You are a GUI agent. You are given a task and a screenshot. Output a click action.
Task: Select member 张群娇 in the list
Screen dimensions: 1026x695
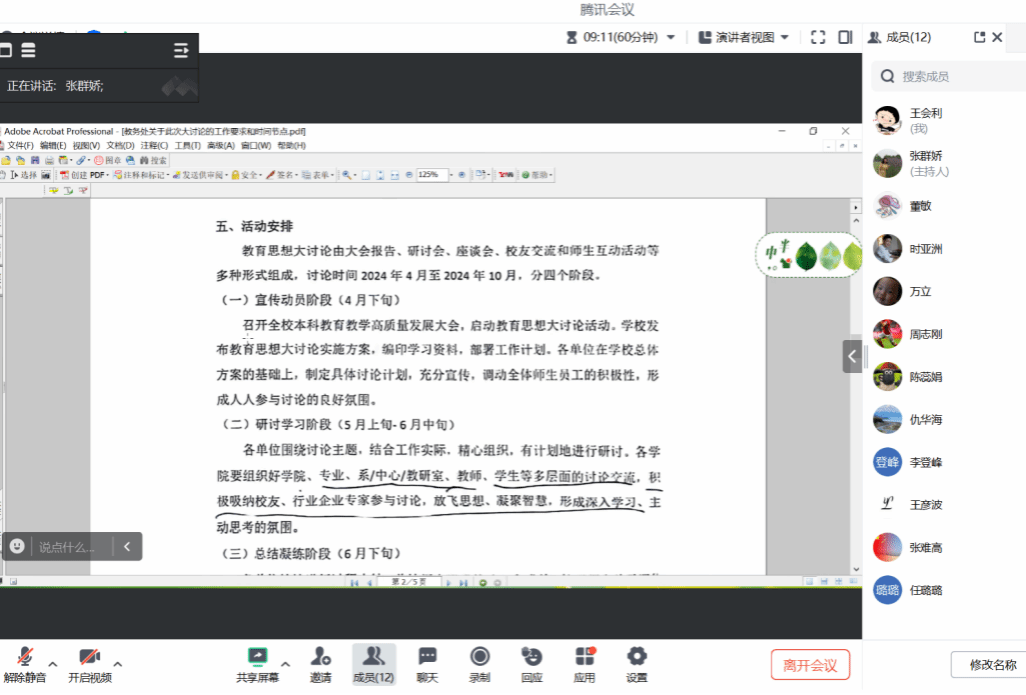click(926, 163)
